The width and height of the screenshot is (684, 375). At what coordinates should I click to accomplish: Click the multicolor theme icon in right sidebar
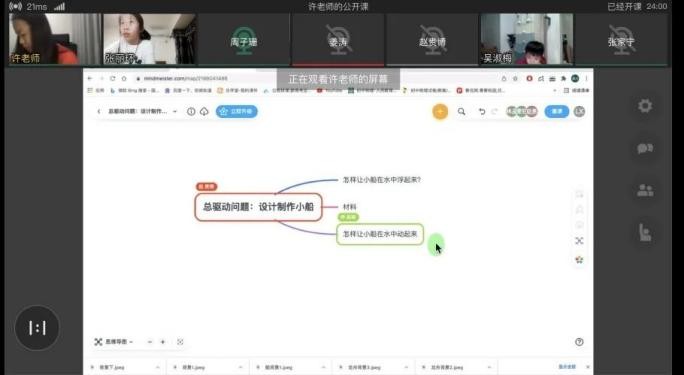[x=579, y=259]
